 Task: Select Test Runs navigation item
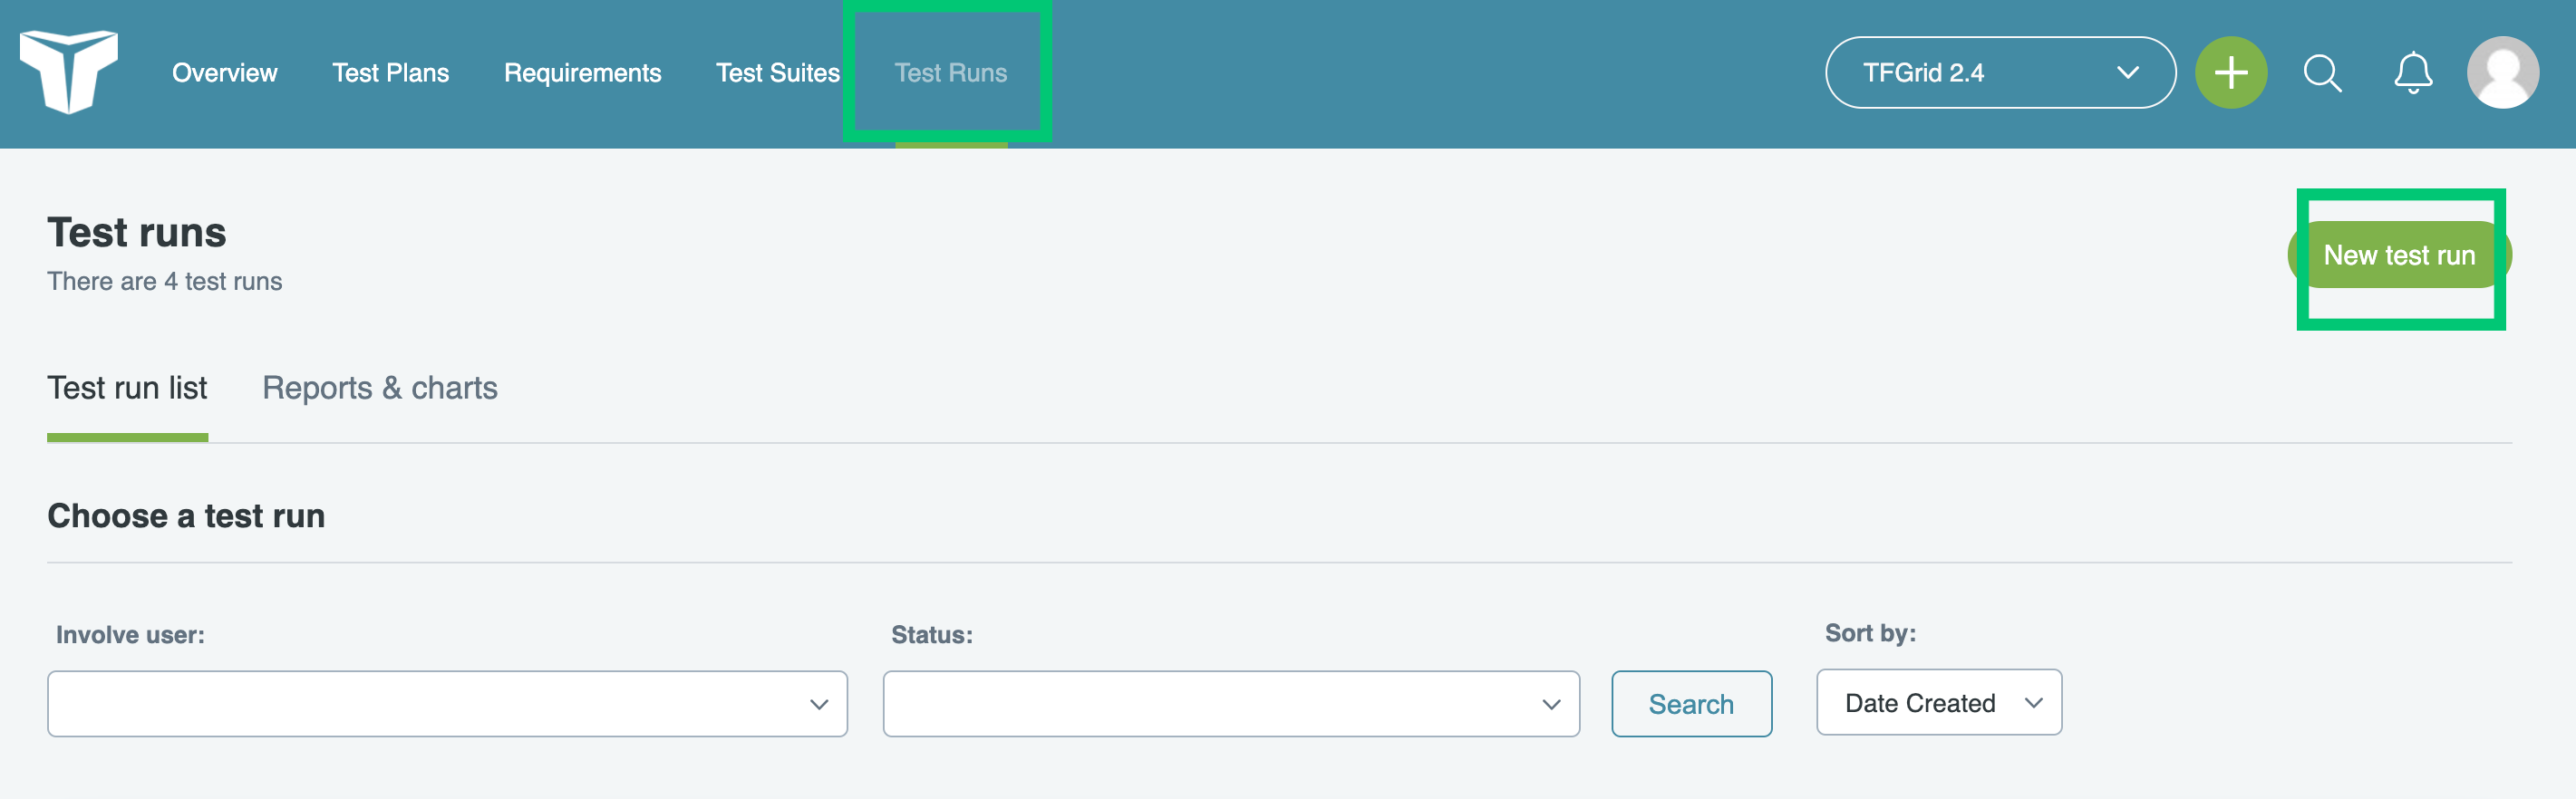coord(950,73)
